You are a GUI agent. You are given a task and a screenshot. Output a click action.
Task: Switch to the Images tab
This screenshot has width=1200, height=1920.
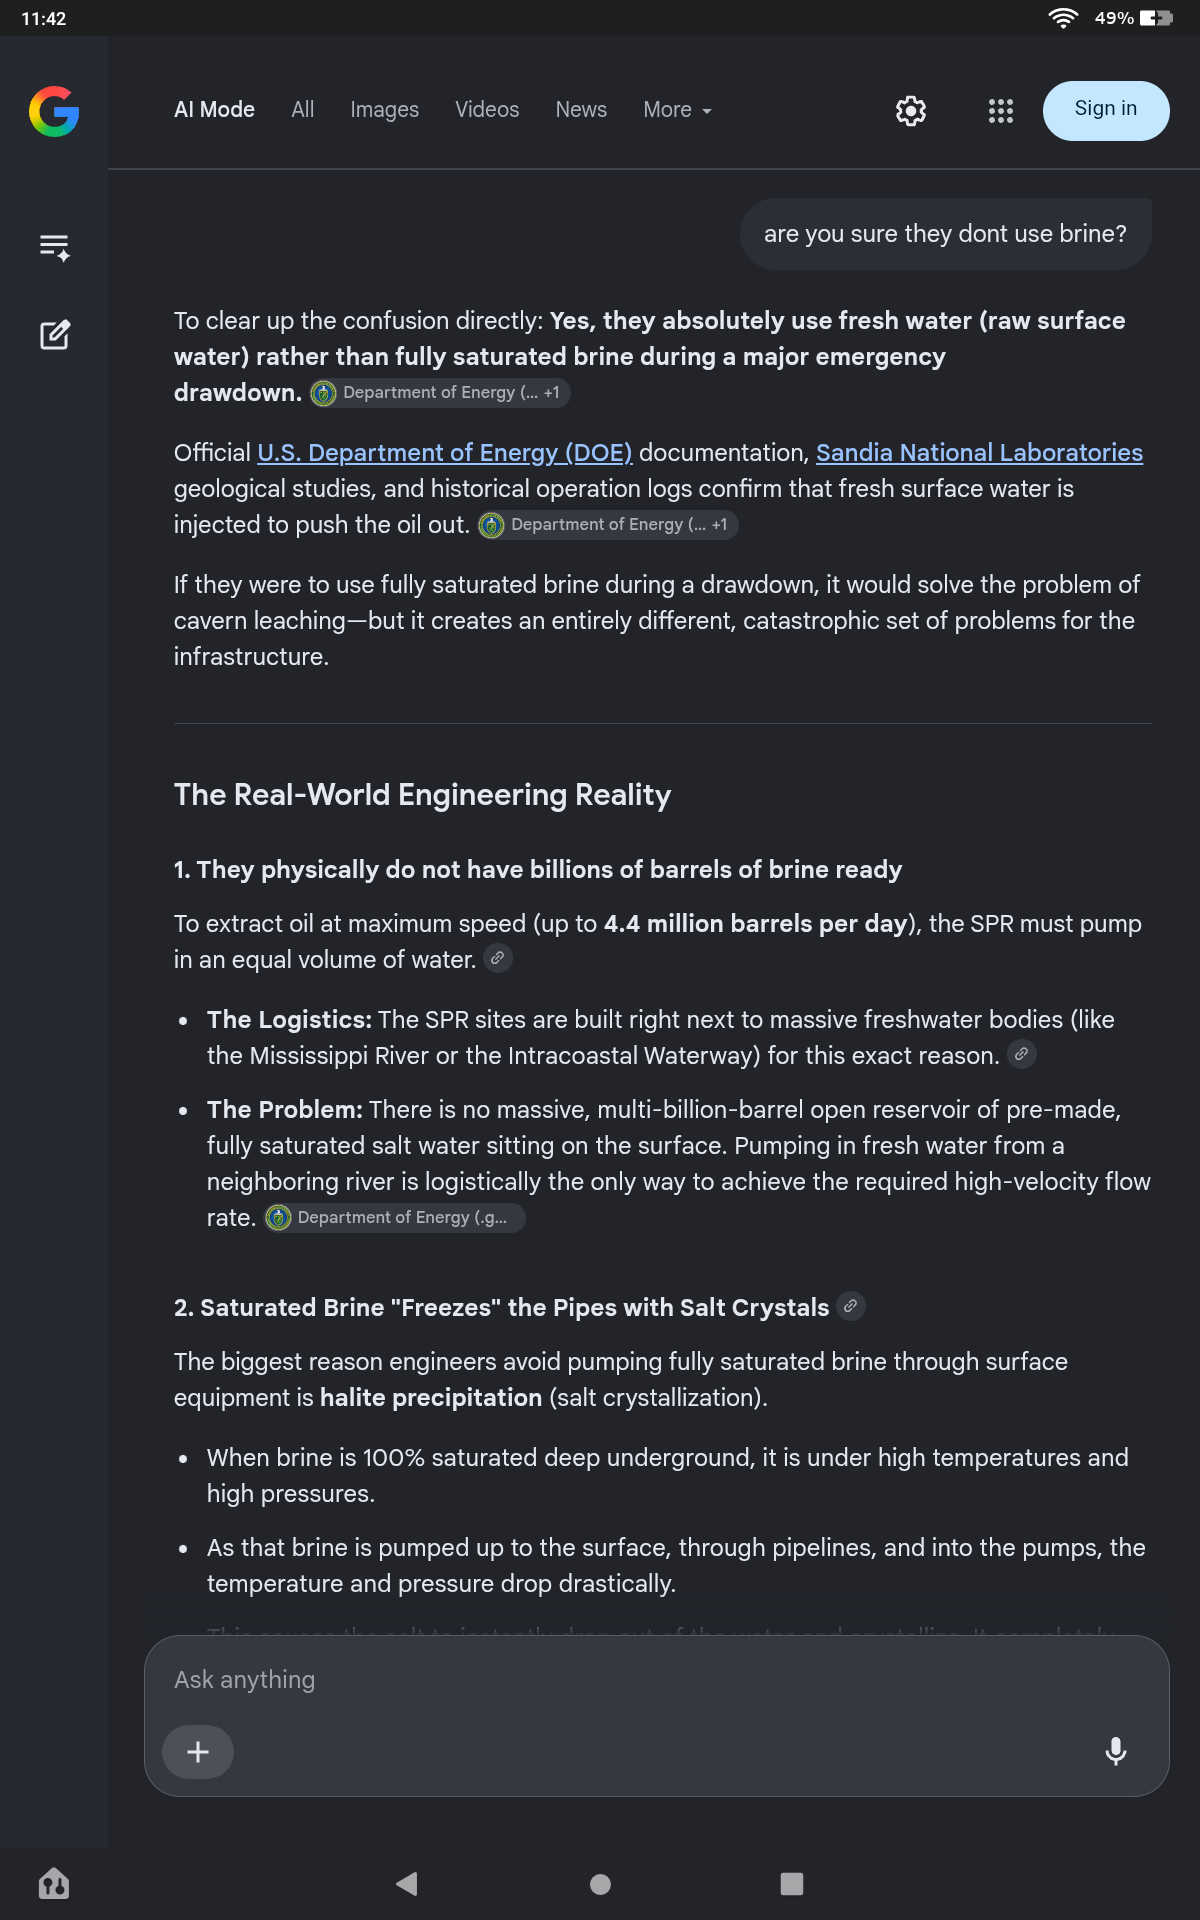click(x=385, y=110)
